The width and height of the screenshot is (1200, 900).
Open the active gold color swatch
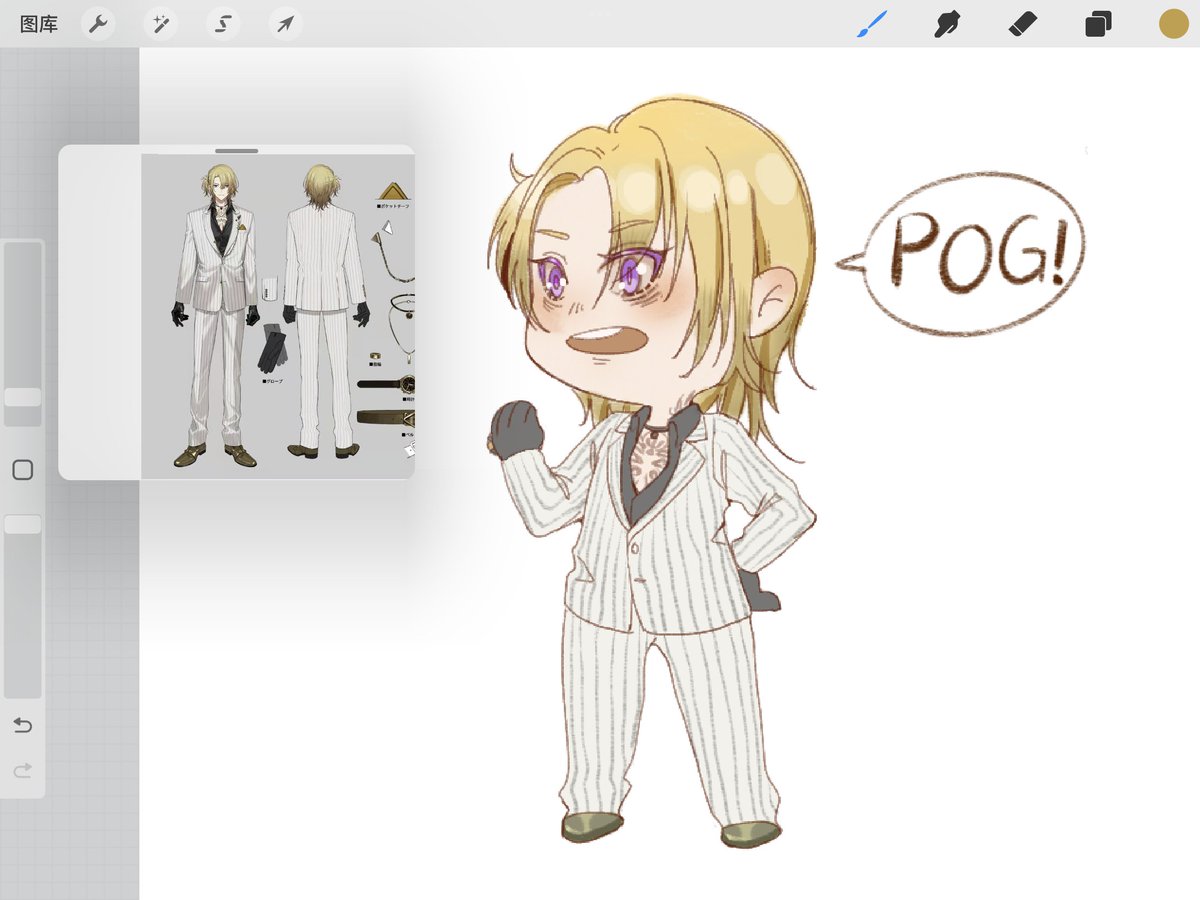[1173, 24]
